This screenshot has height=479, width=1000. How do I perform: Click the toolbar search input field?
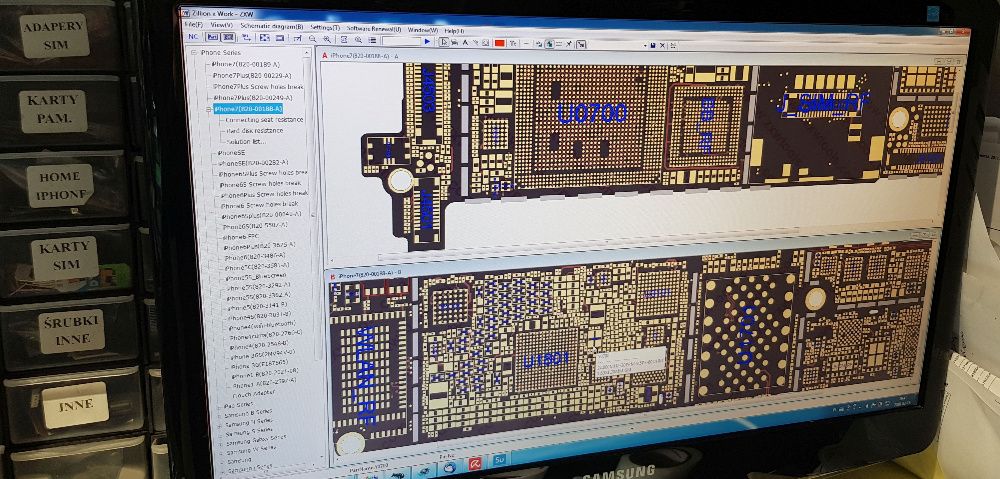(401, 41)
